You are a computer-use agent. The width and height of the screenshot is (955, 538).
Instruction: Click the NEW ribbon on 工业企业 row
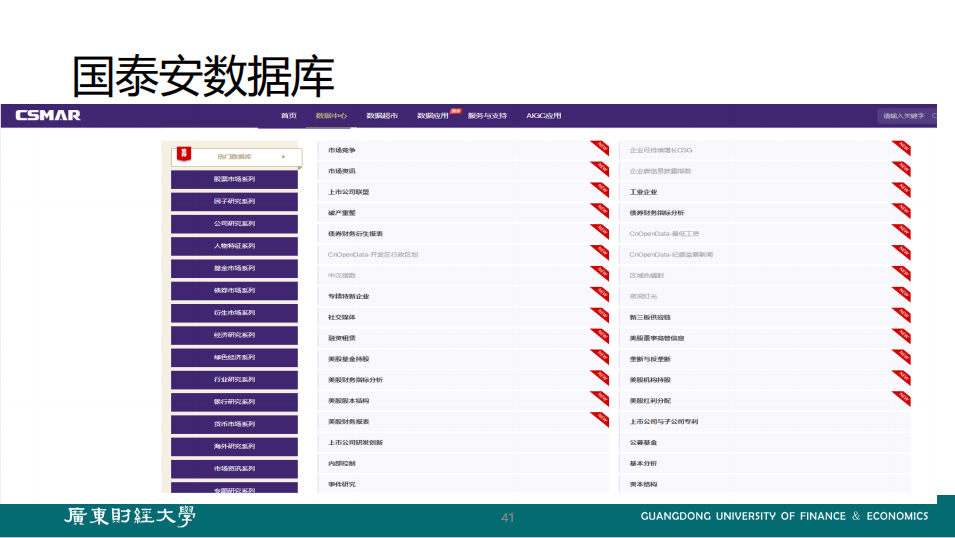click(901, 190)
